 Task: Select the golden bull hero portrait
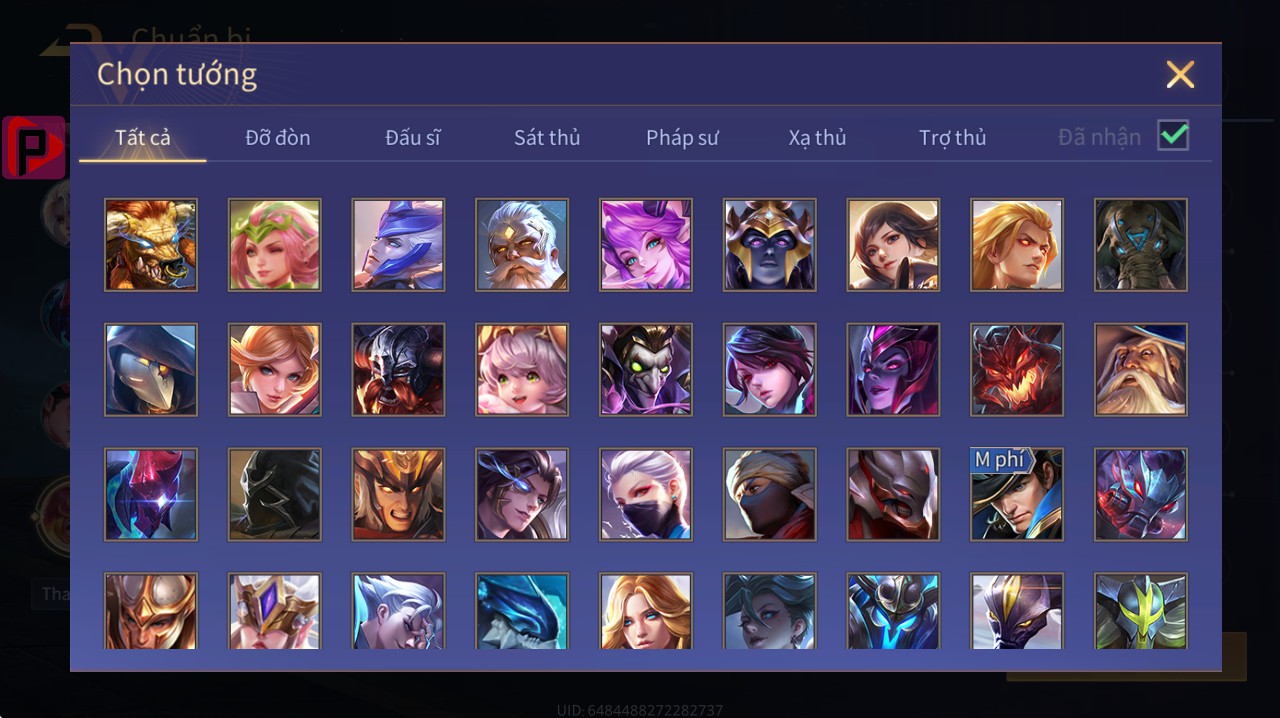point(151,245)
